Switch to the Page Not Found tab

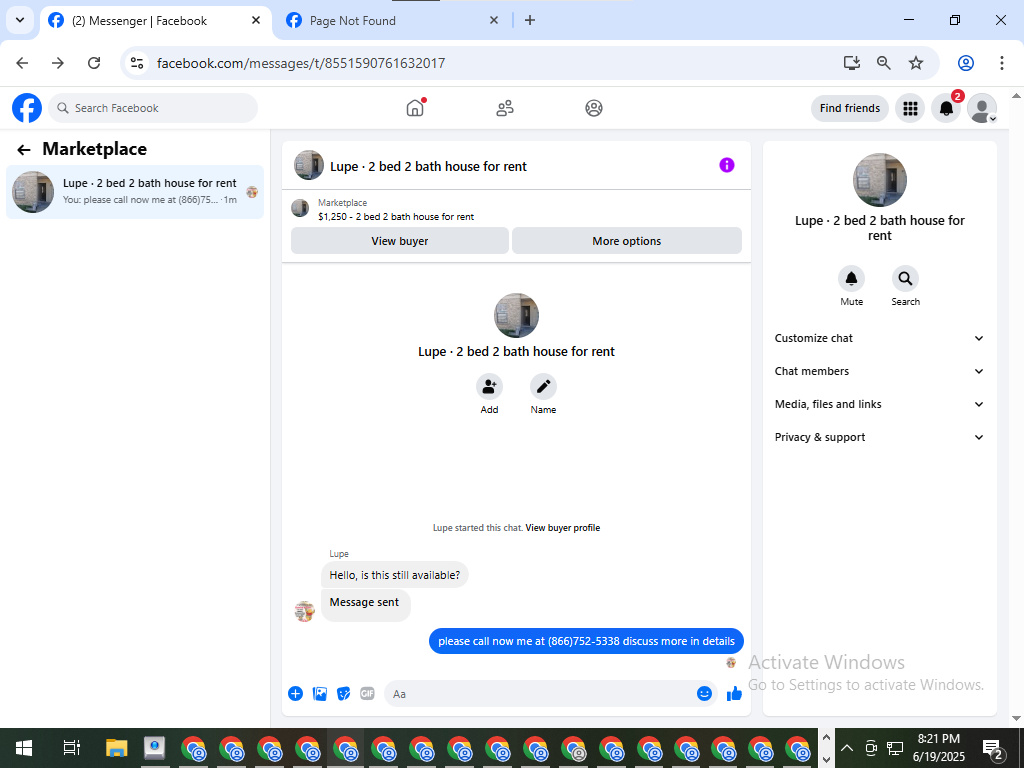tap(392, 21)
